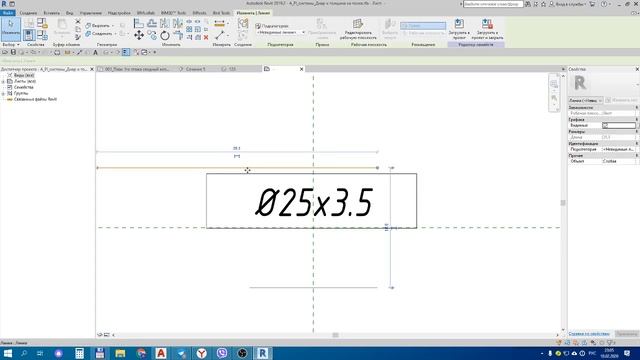Open Viber from the taskbar
This screenshot has width=640, height=360.
coord(222,353)
